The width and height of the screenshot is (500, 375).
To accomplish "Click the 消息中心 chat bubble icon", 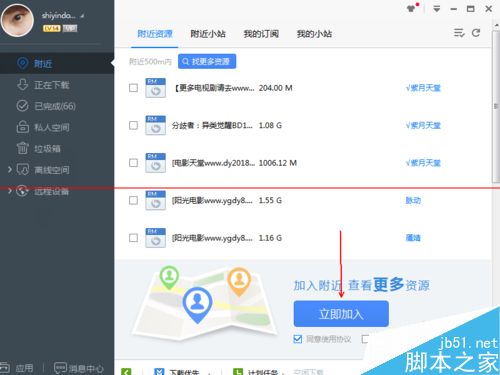I will click(x=60, y=368).
